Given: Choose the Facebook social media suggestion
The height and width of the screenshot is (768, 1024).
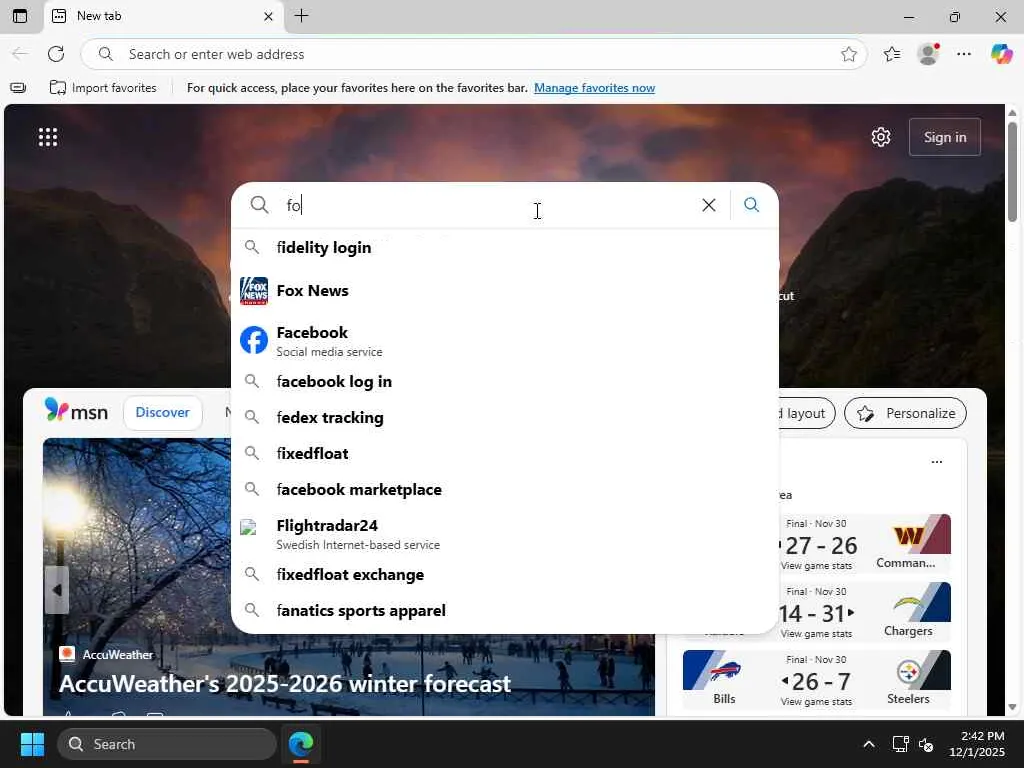Looking at the screenshot, I should 505,341.
